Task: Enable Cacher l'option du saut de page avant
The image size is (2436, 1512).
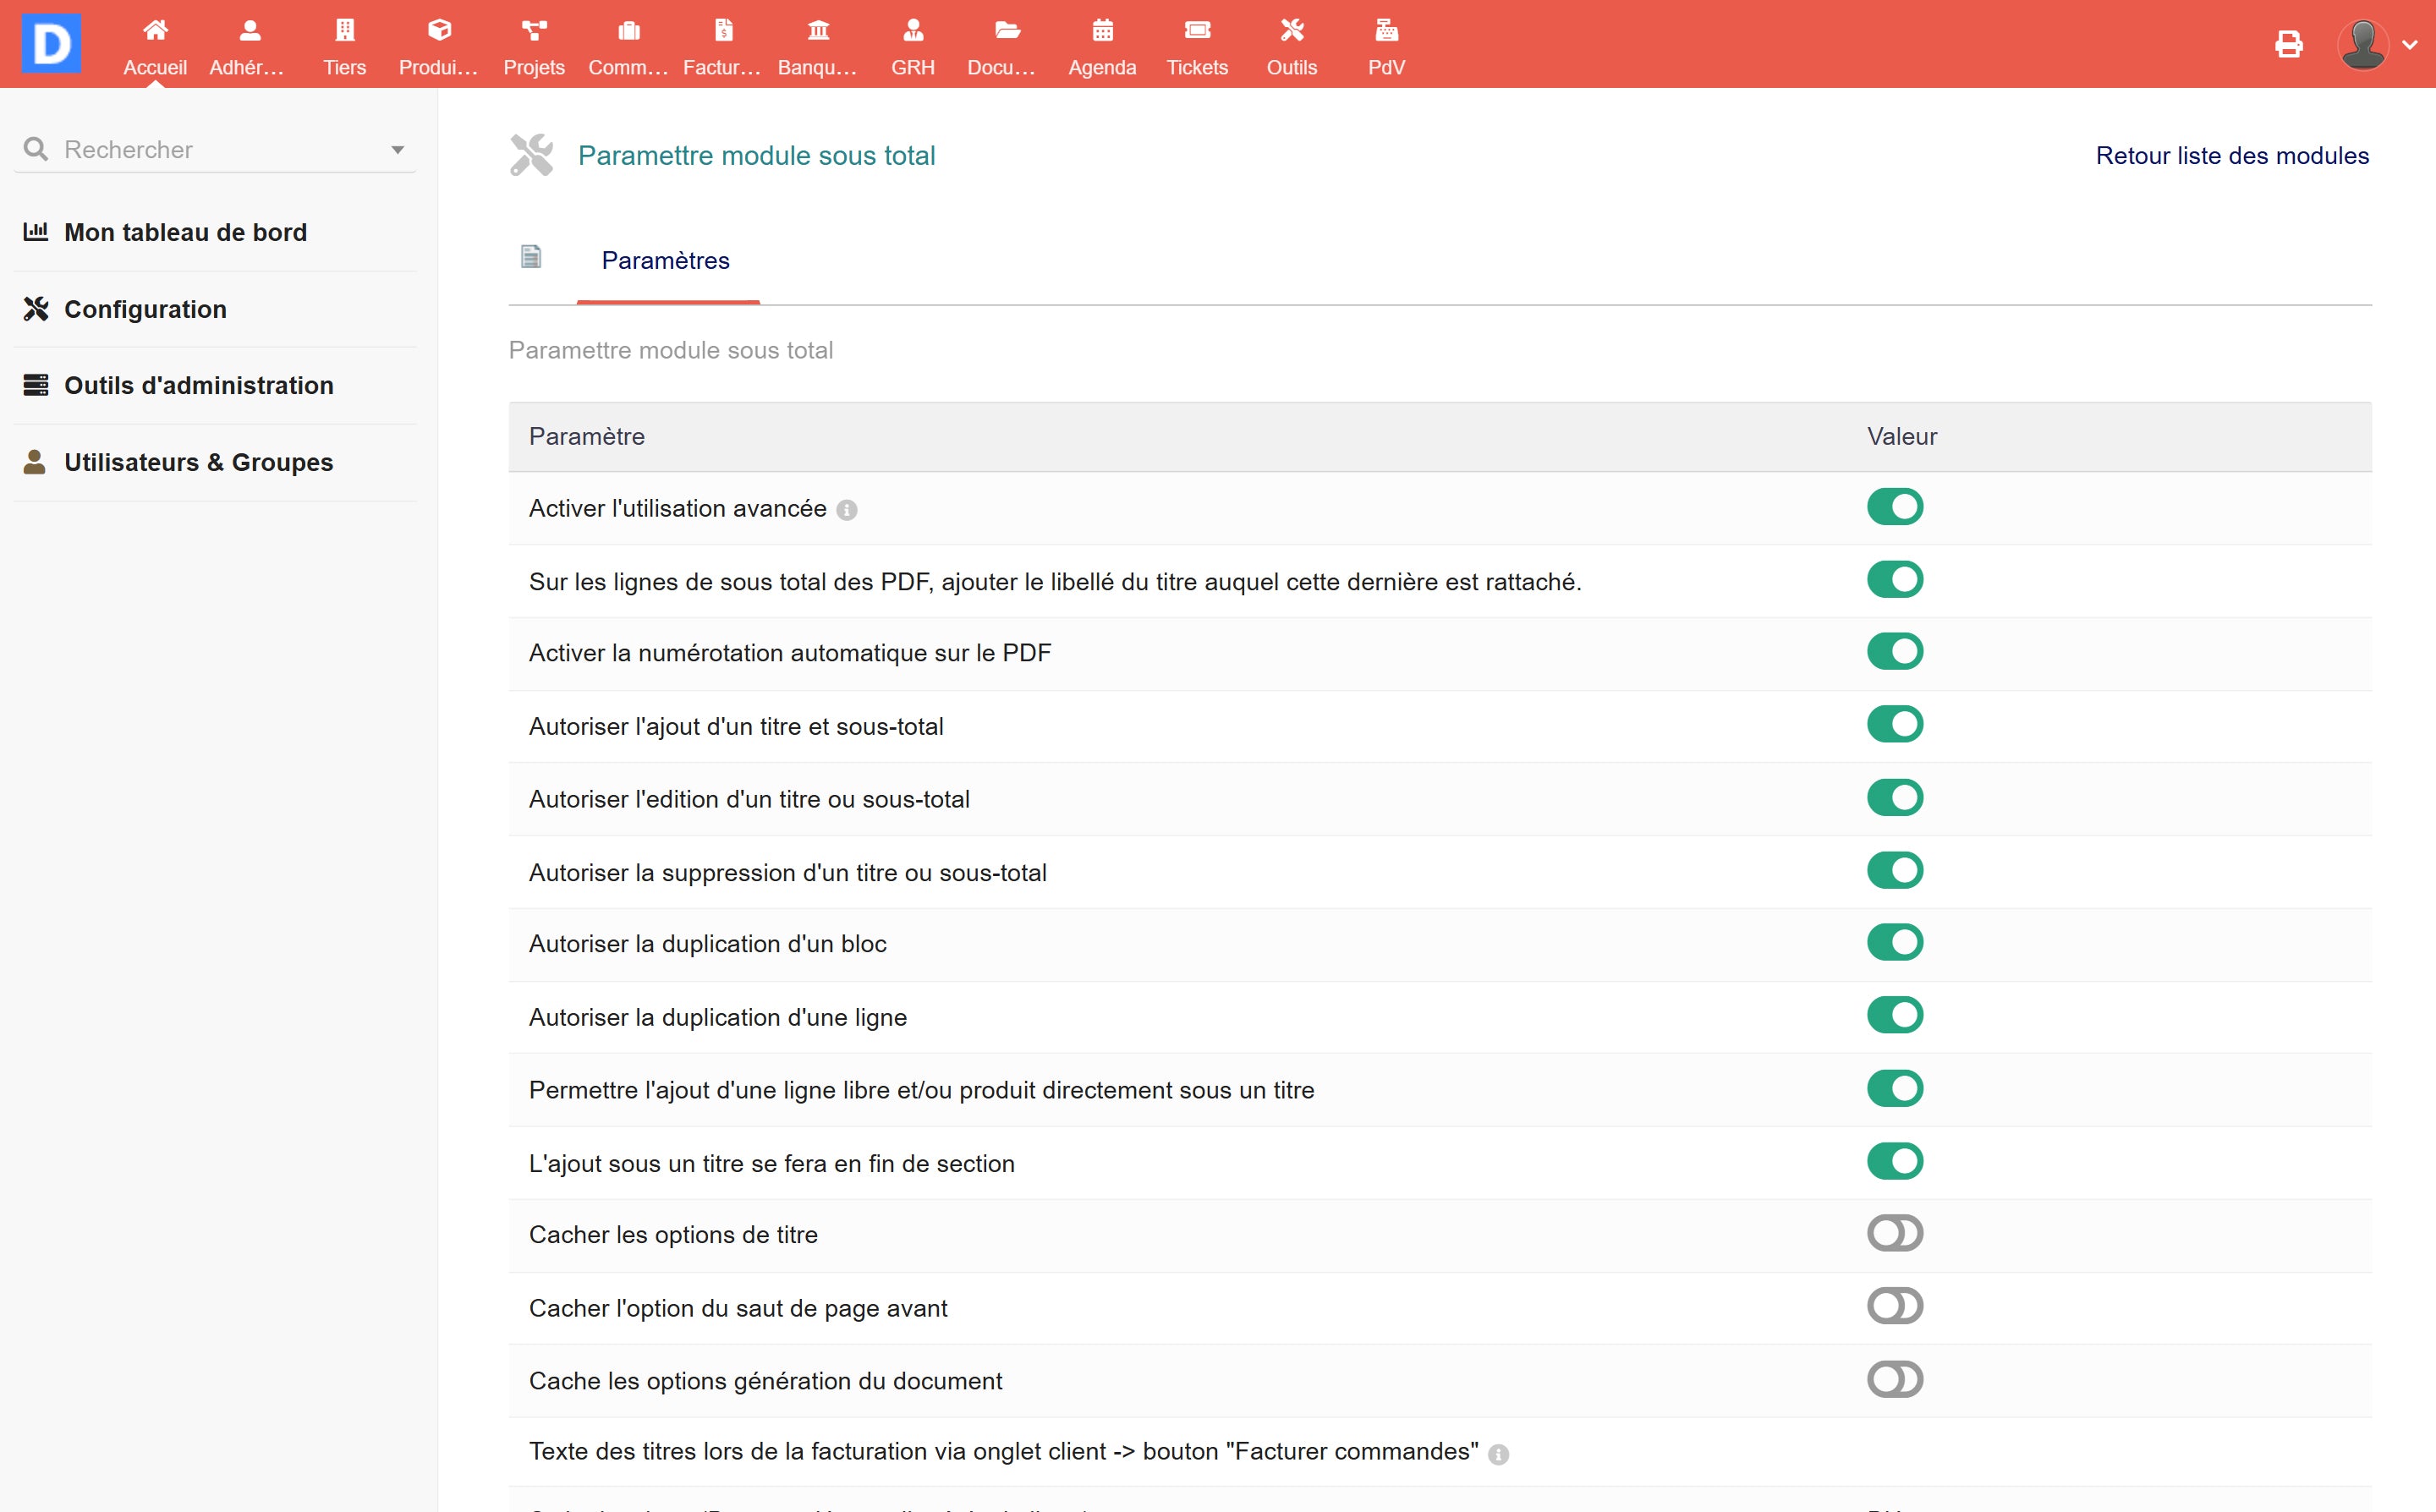Action: point(1894,1307)
